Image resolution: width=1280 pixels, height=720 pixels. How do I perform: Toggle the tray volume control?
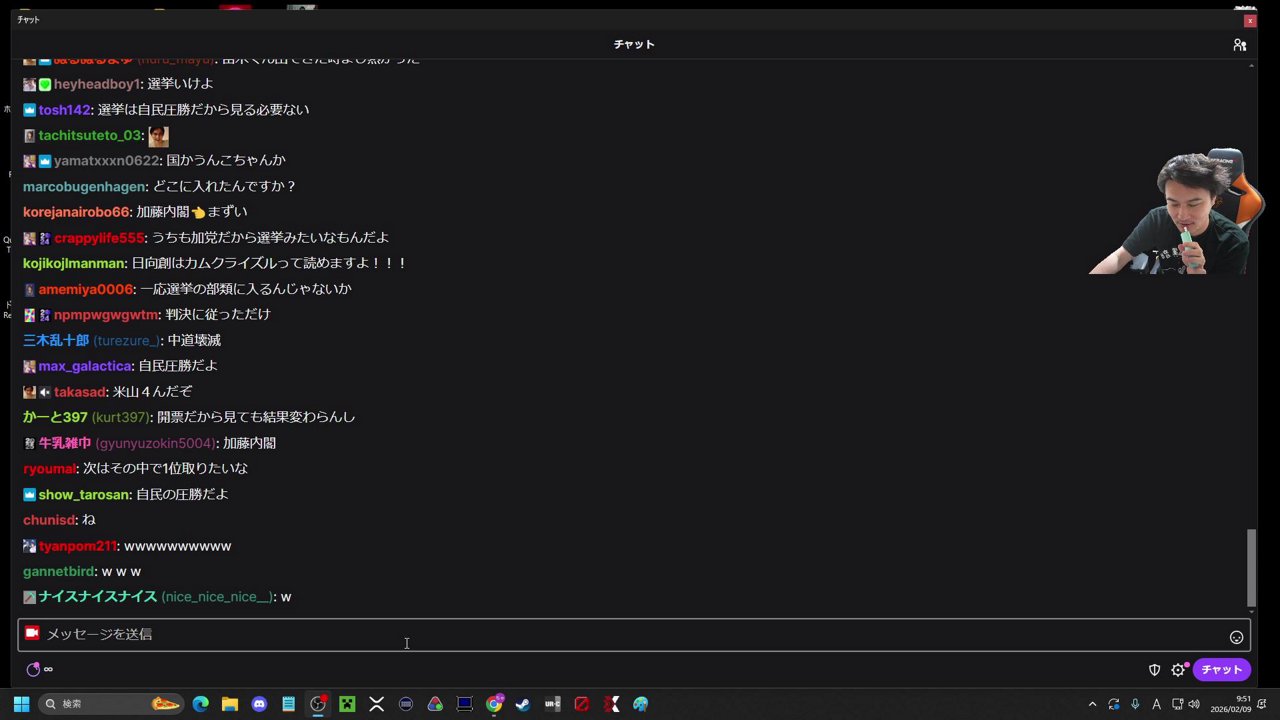click(x=1193, y=704)
